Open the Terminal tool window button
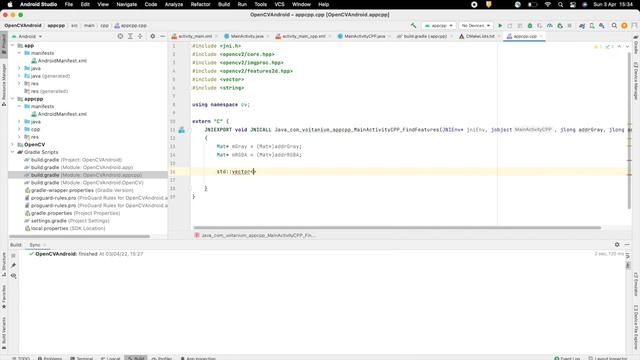The image size is (640, 360). tap(82, 358)
